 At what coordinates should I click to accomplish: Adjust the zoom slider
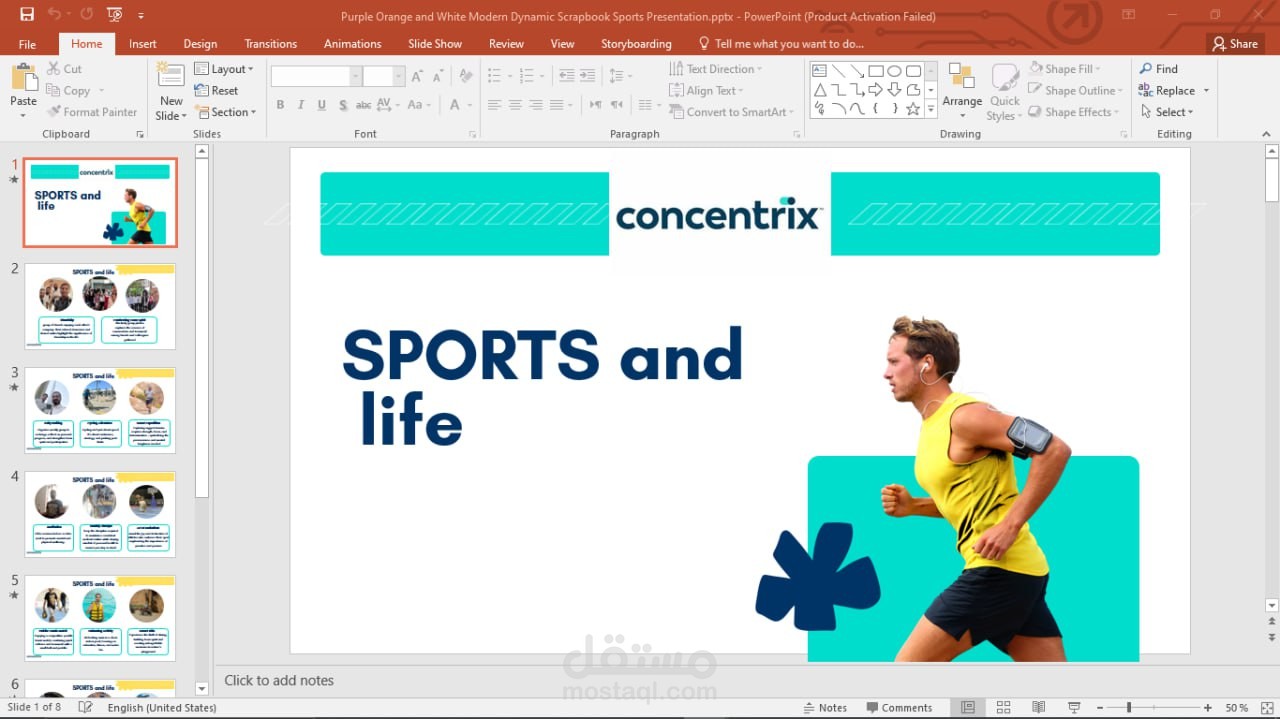tap(1129, 708)
